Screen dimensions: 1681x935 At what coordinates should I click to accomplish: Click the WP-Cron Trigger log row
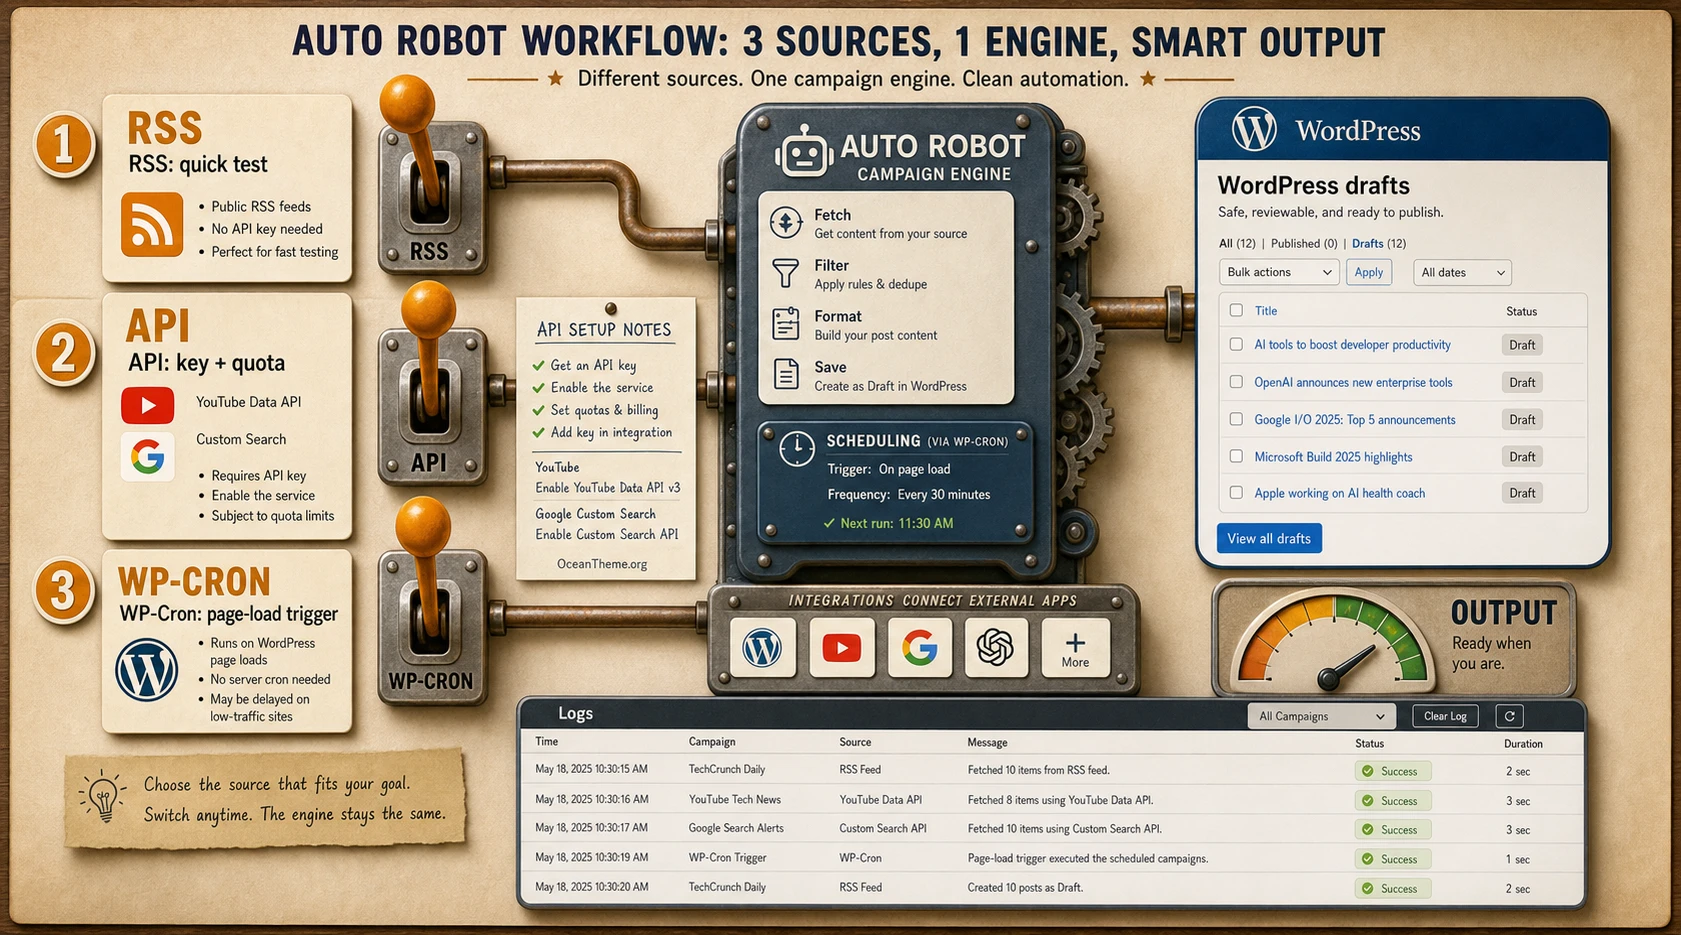pos(1052,858)
